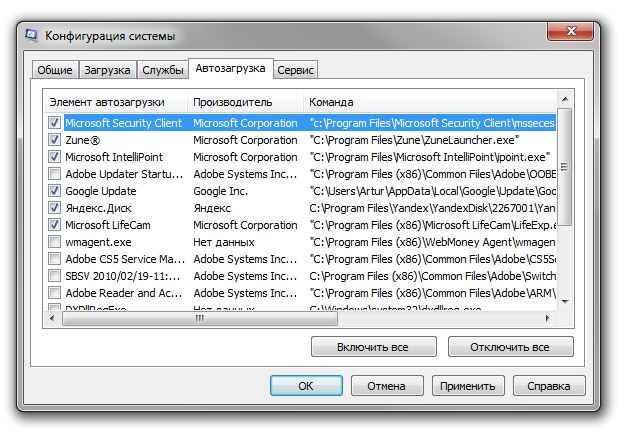
Task: Click the YandexDisk command path
Action: pos(433,208)
